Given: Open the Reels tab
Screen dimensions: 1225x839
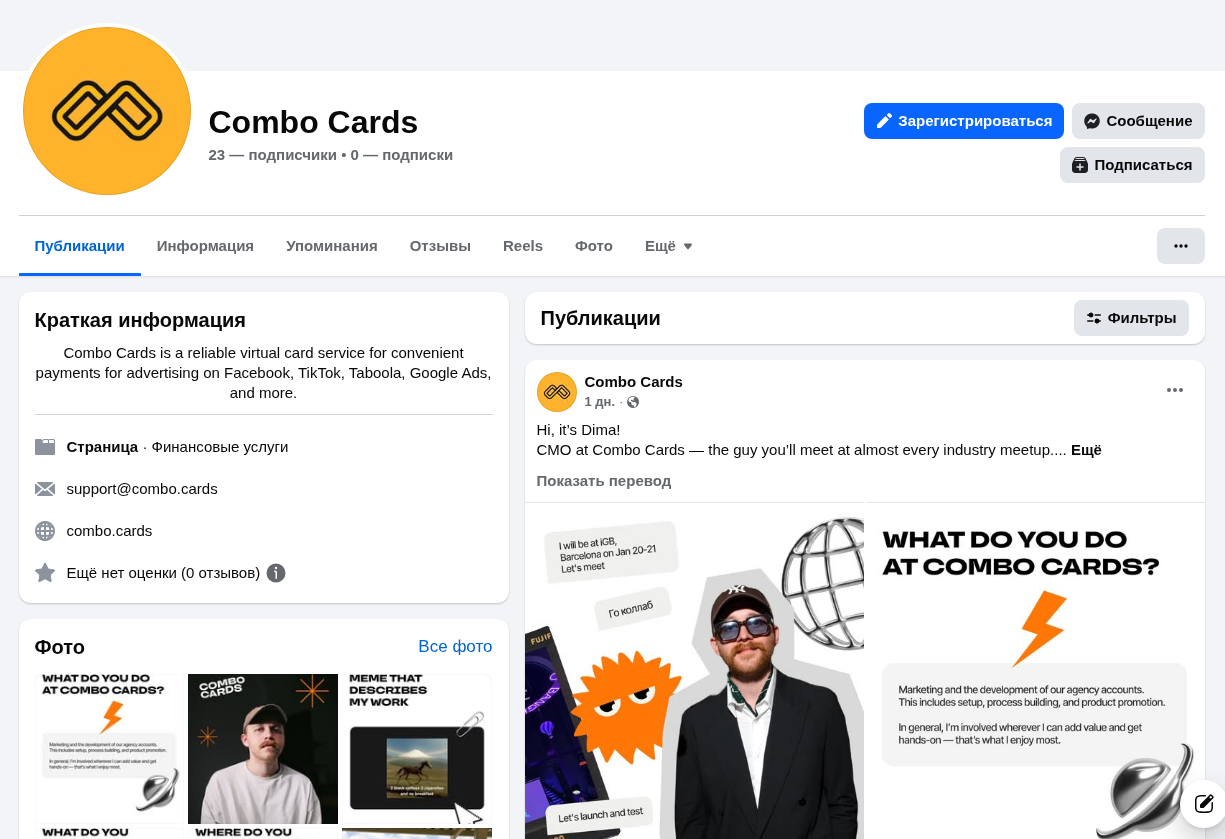Looking at the screenshot, I should 522,246.
